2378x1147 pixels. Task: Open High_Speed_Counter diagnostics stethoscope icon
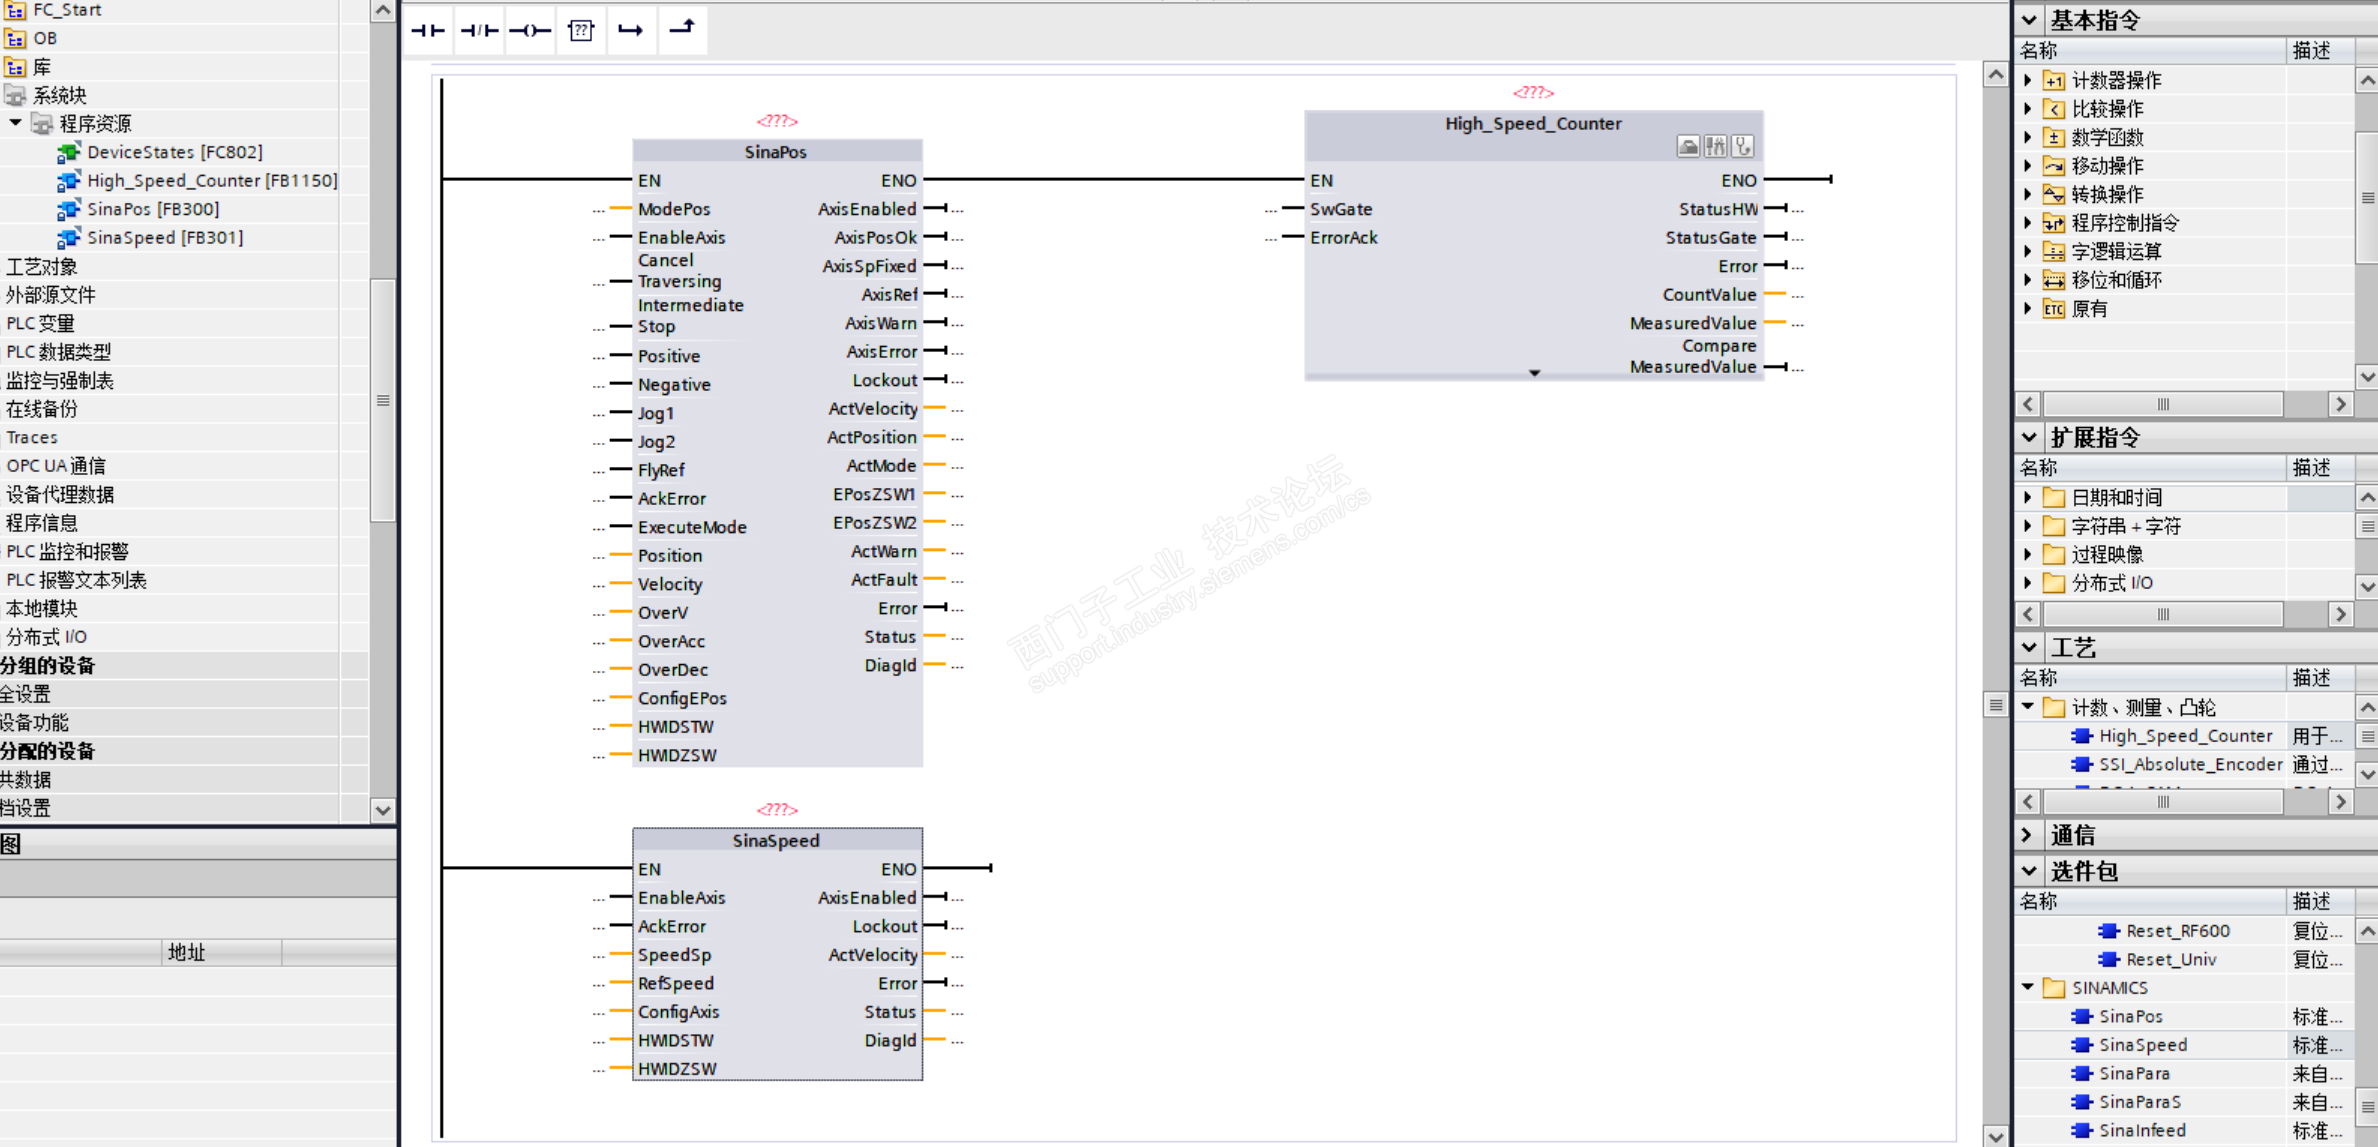pyautogui.click(x=1743, y=147)
